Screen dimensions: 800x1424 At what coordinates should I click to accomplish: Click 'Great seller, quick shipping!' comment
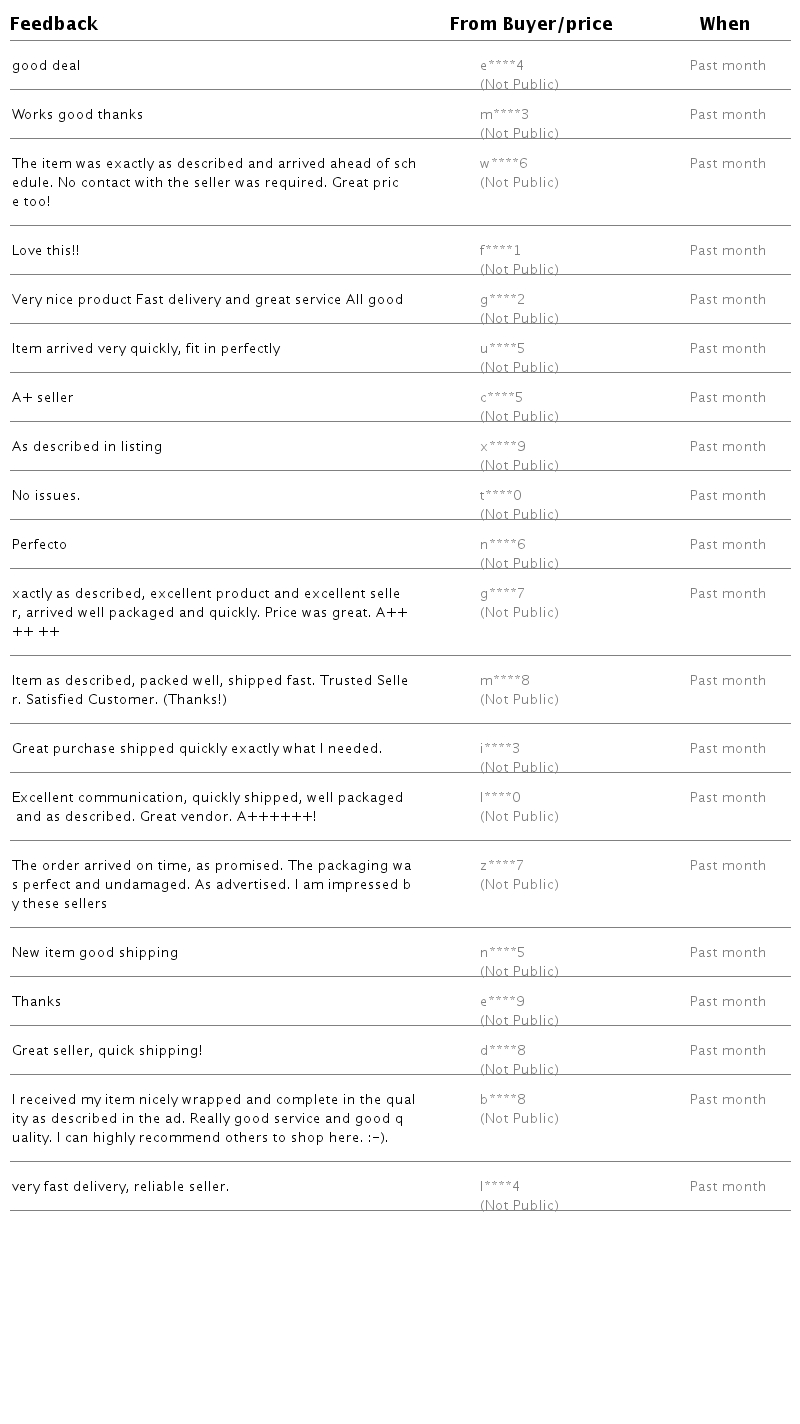pyautogui.click(x=107, y=1051)
